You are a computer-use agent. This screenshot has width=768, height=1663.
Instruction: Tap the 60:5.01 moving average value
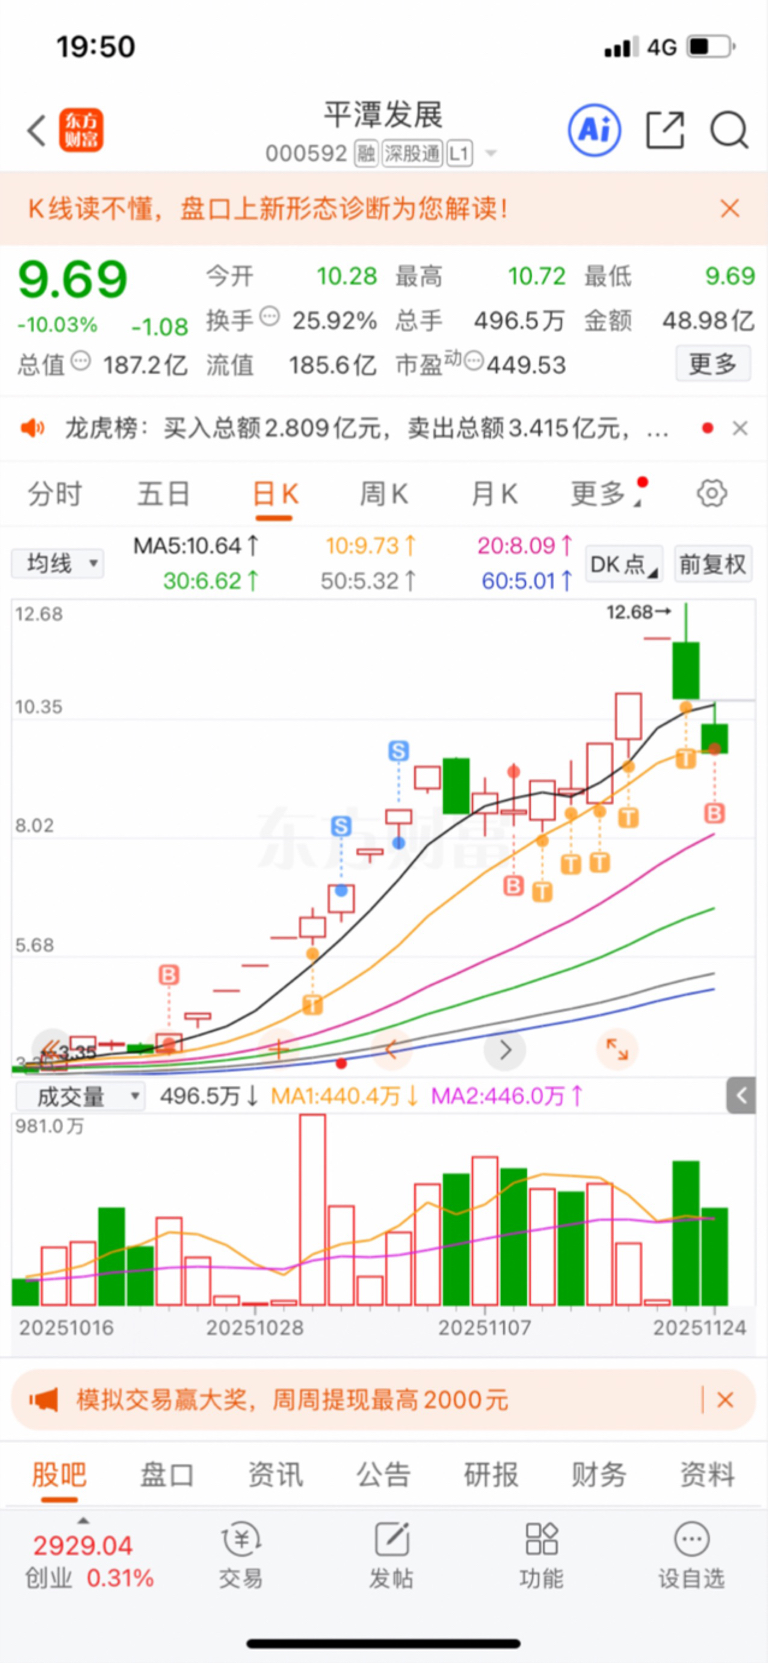tap(527, 580)
